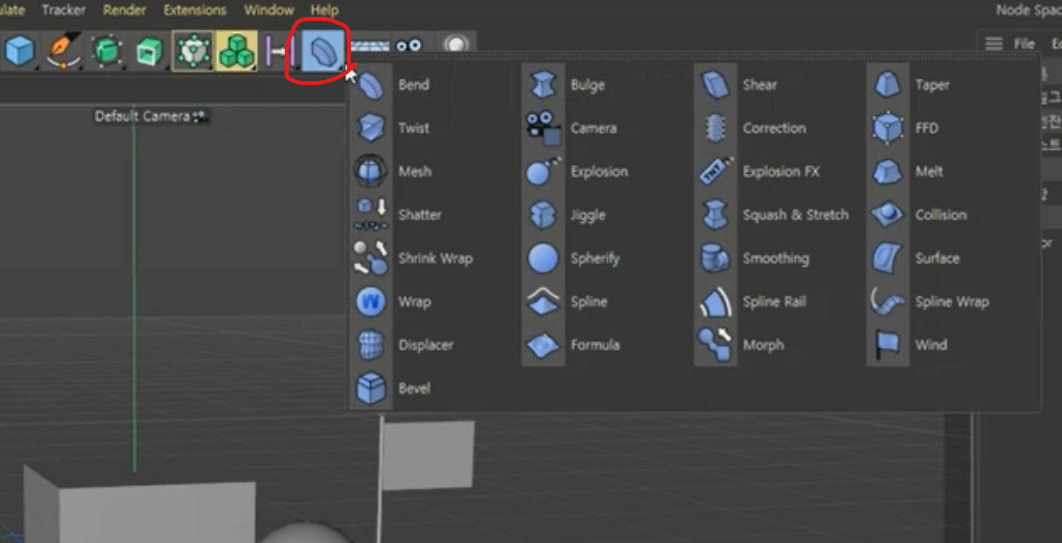Open the Help menu
1062x543 pixels.
[324, 10]
